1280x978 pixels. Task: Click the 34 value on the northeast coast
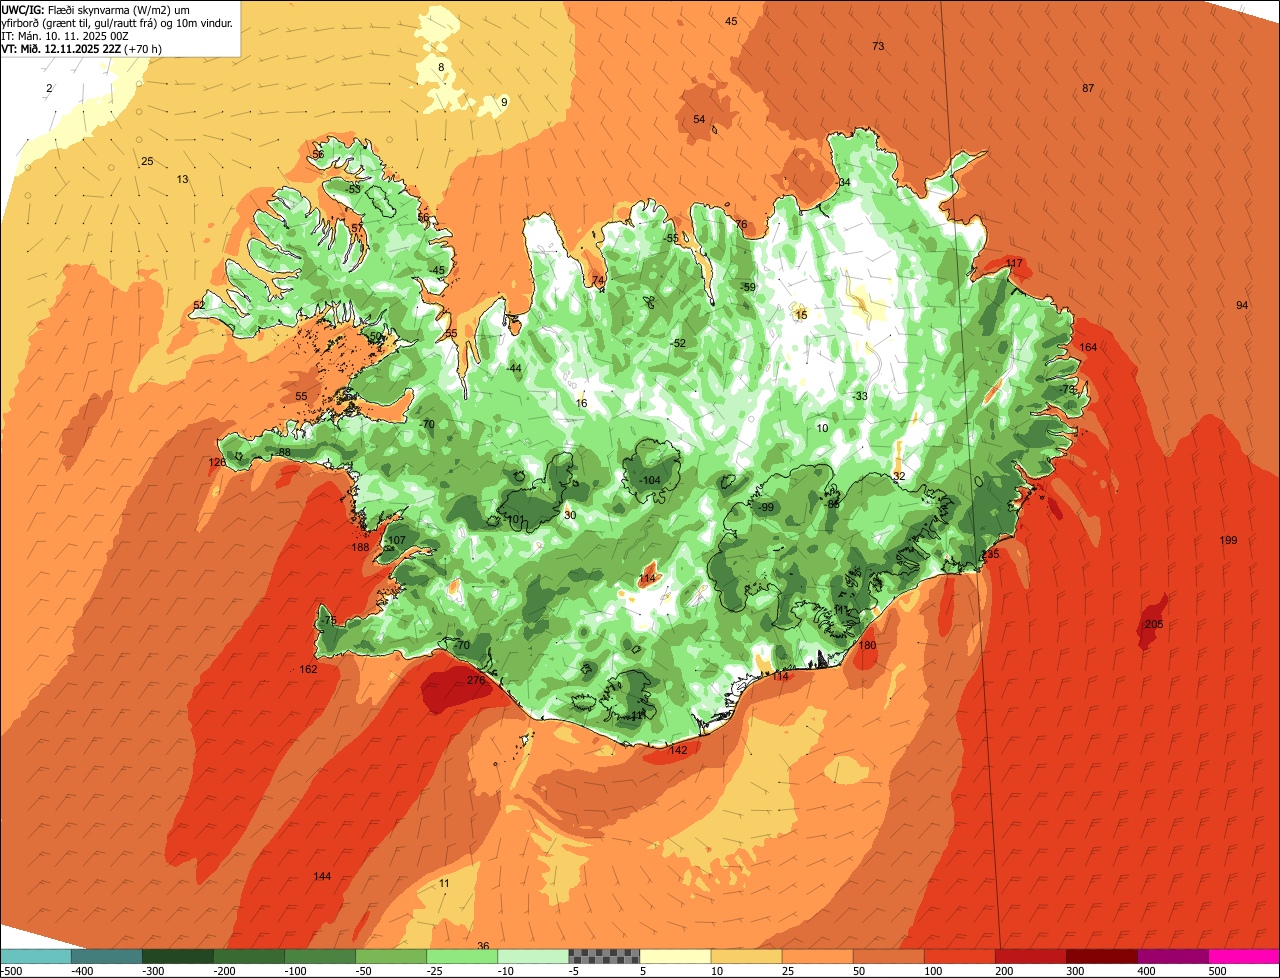click(x=844, y=182)
